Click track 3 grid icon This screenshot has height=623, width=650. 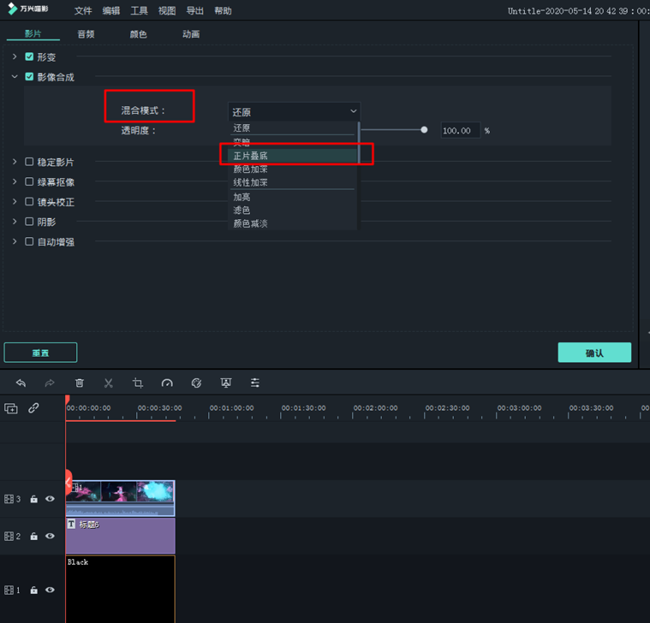9,499
